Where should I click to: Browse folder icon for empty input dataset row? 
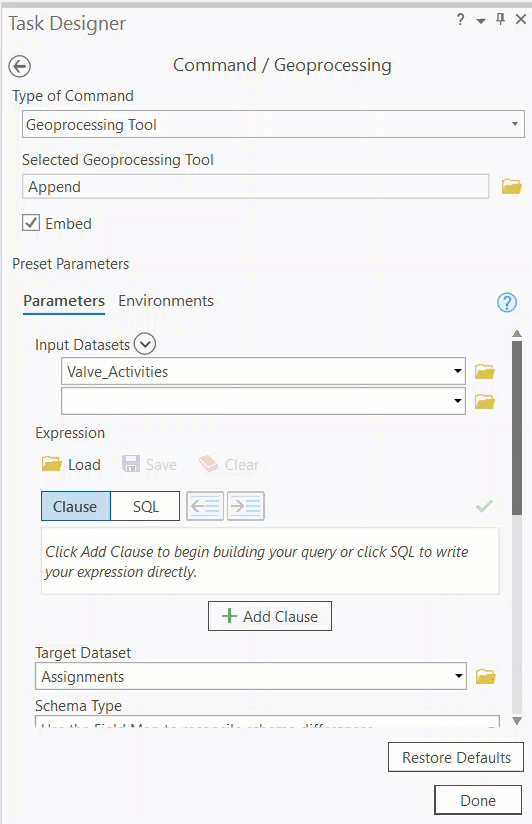point(485,401)
